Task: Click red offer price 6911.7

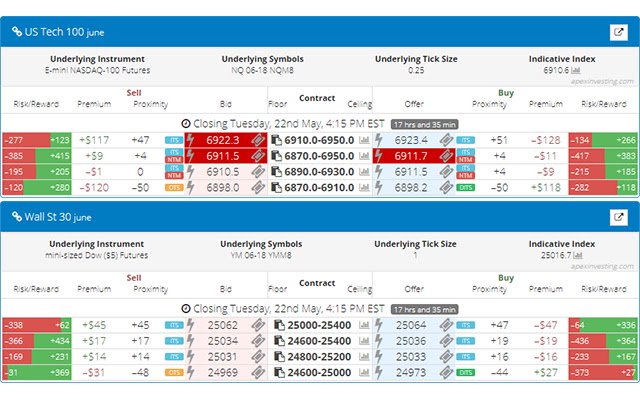Action: 411,156
